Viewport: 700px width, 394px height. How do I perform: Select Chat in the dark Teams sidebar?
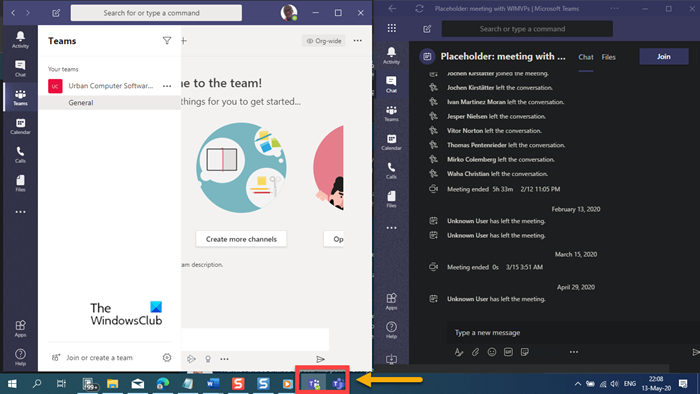pyautogui.click(x=391, y=84)
